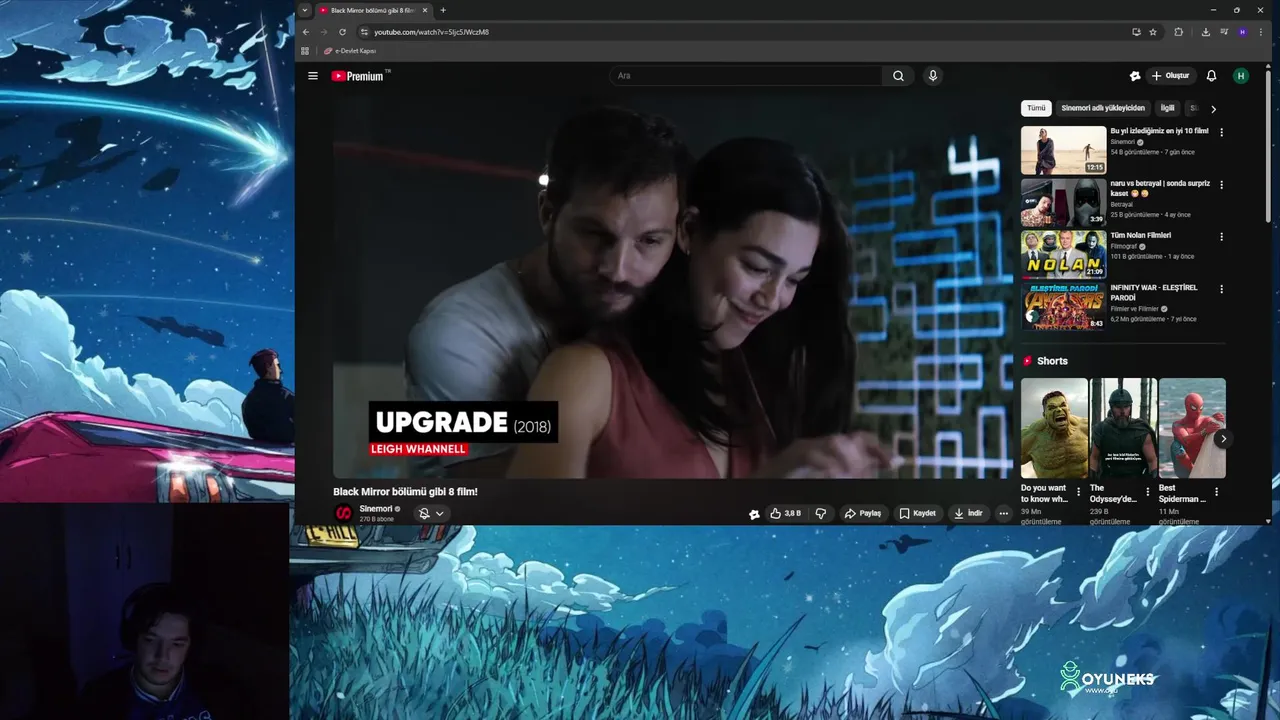Click site info icon in address bar
Screen dimensions: 1280x720
point(365,32)
